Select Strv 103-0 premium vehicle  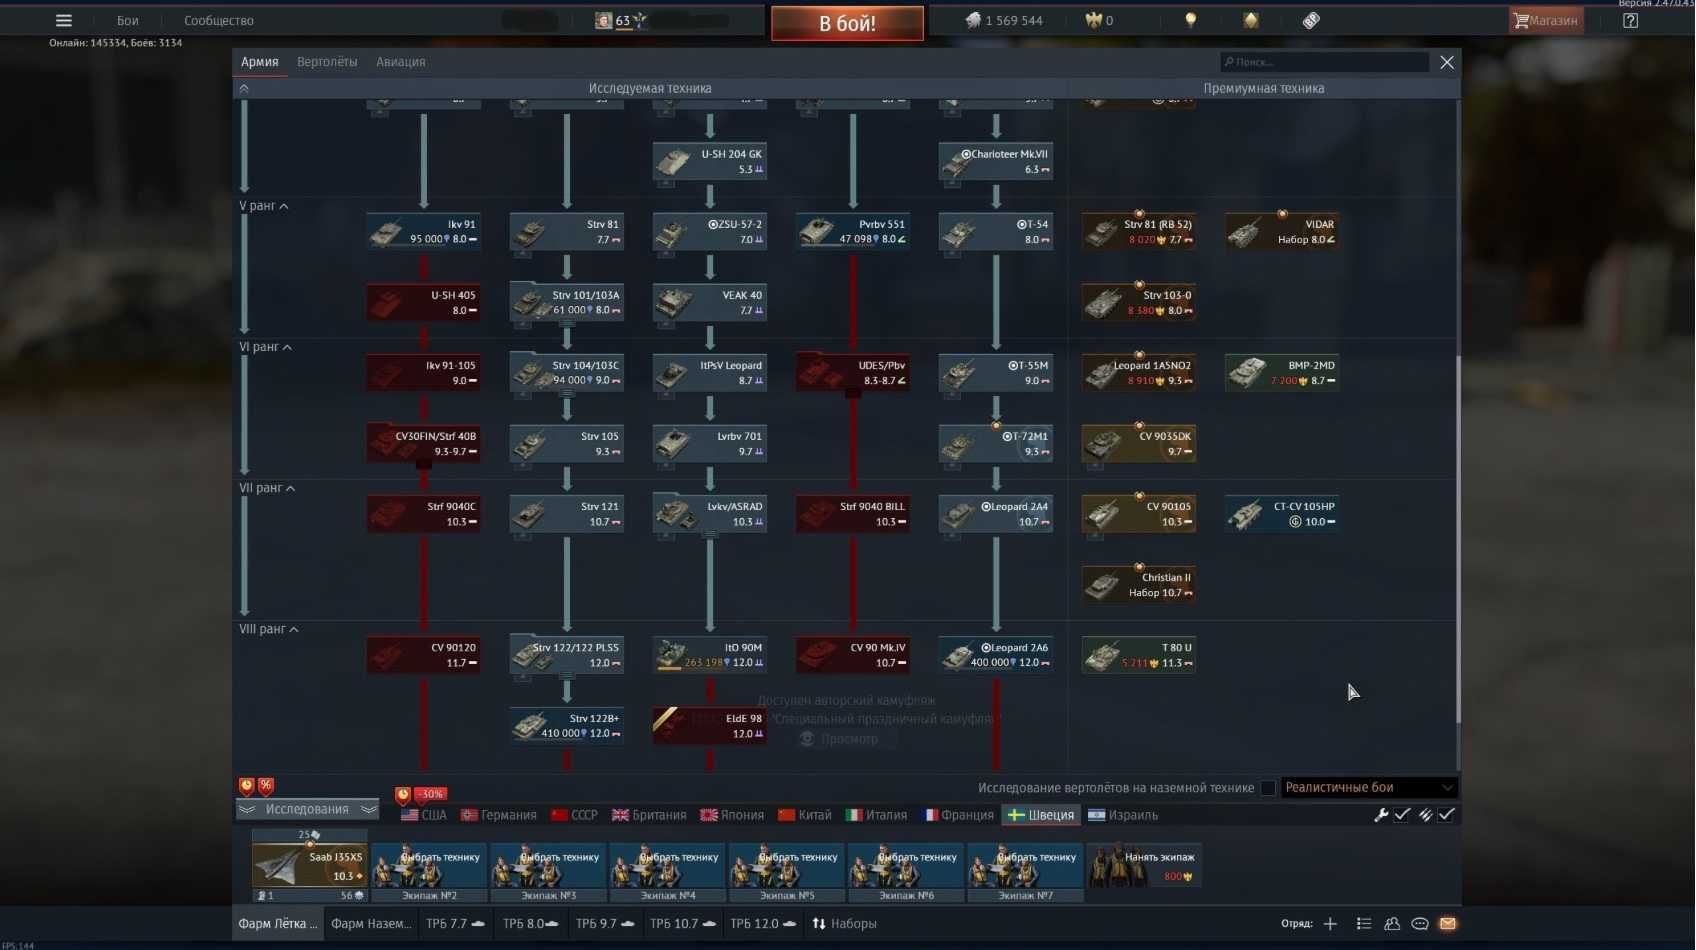pos(1138,302)
